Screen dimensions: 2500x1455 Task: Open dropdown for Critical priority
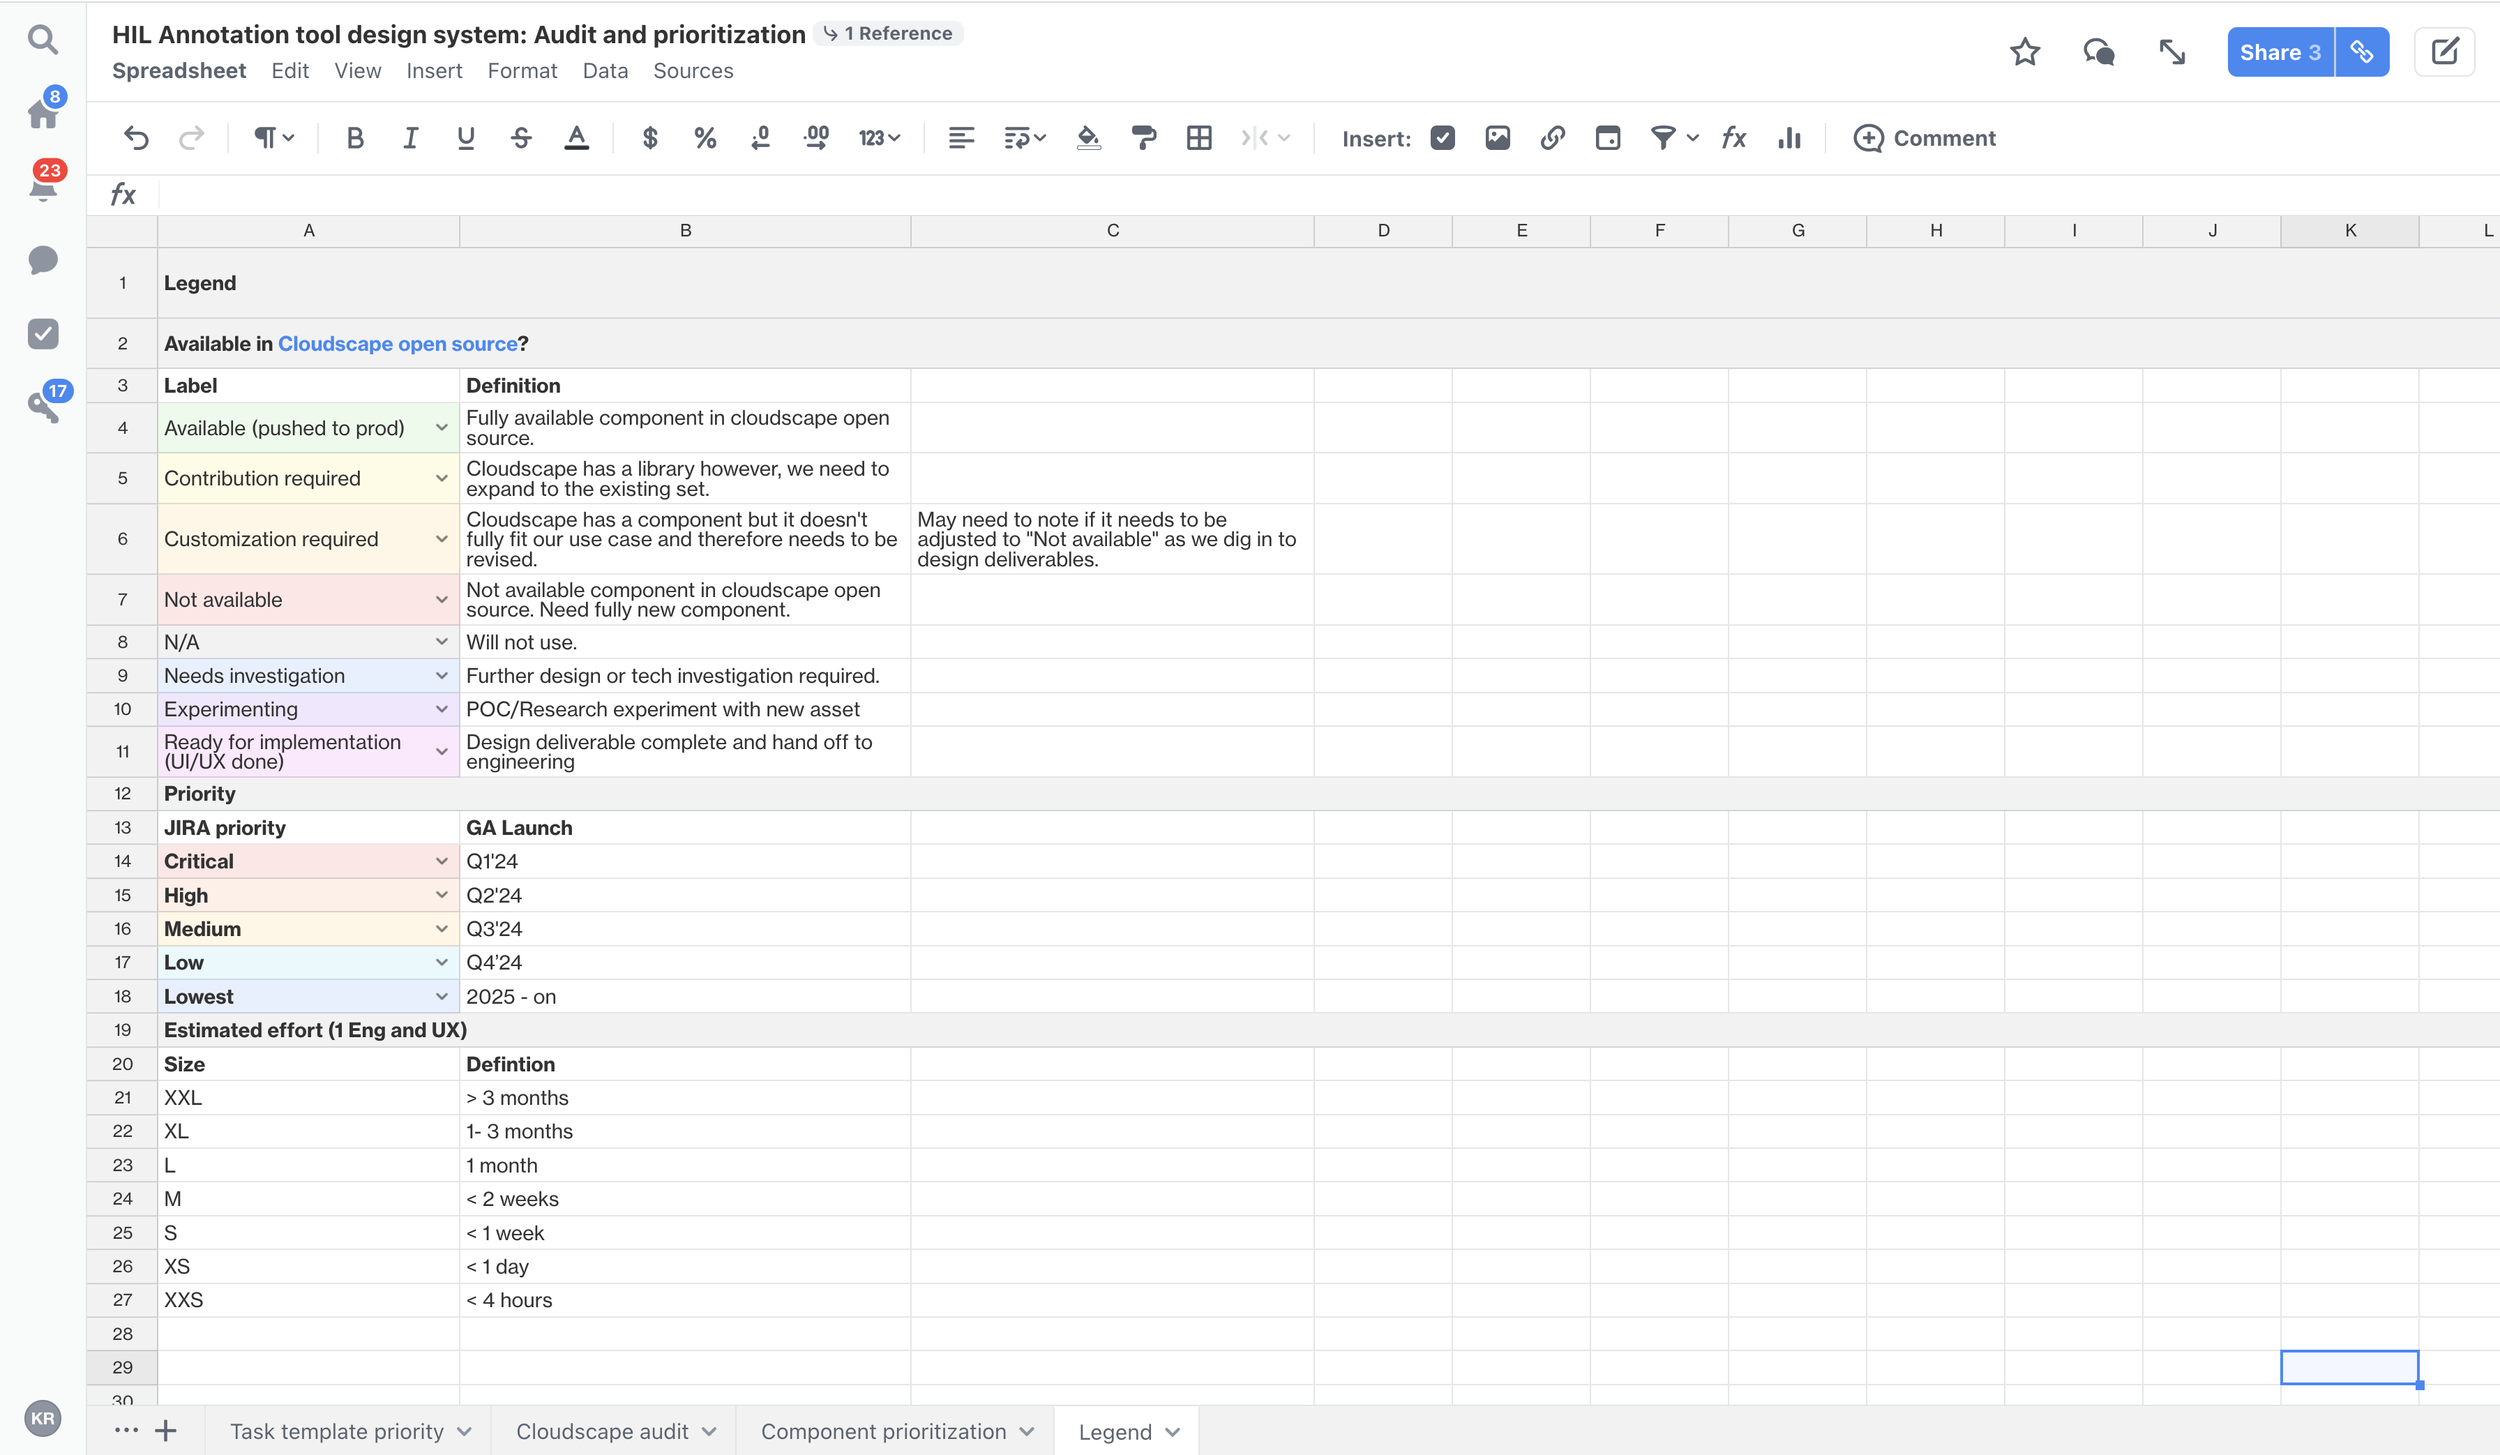(441, 861)
